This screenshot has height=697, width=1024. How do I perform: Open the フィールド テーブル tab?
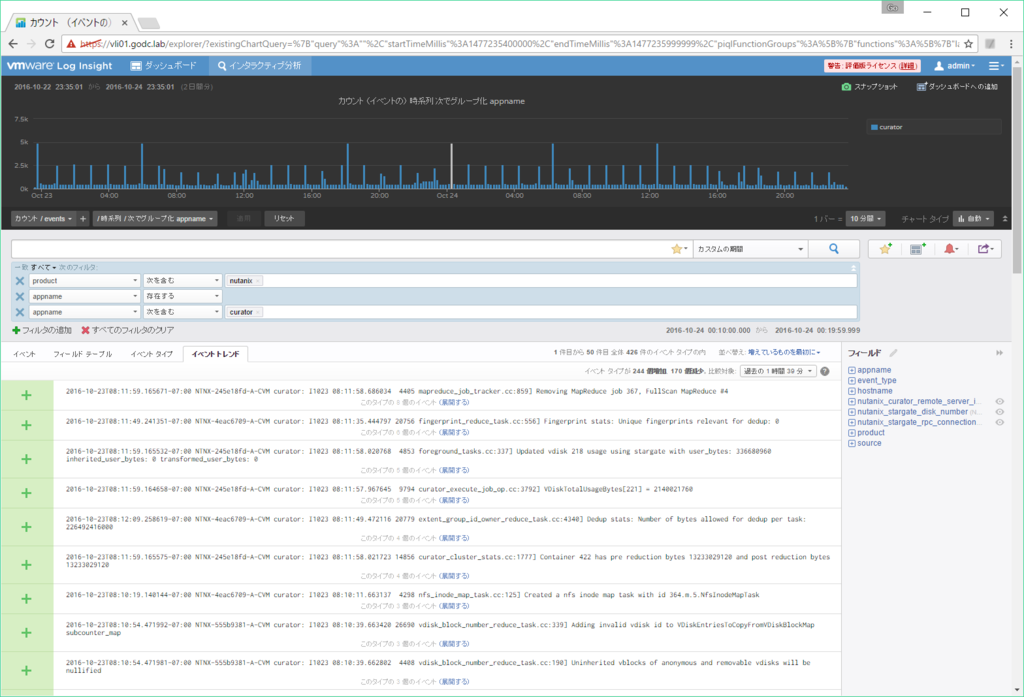(82, 354)
